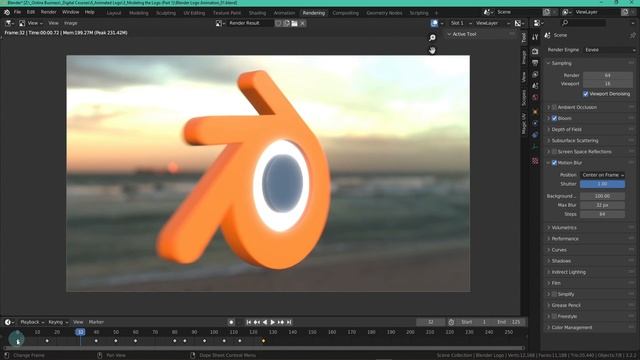Jump to the last frame
Image resolution: width=640 pixels, height=360 pixels.
pyautogui.click(x=289, y=322)
